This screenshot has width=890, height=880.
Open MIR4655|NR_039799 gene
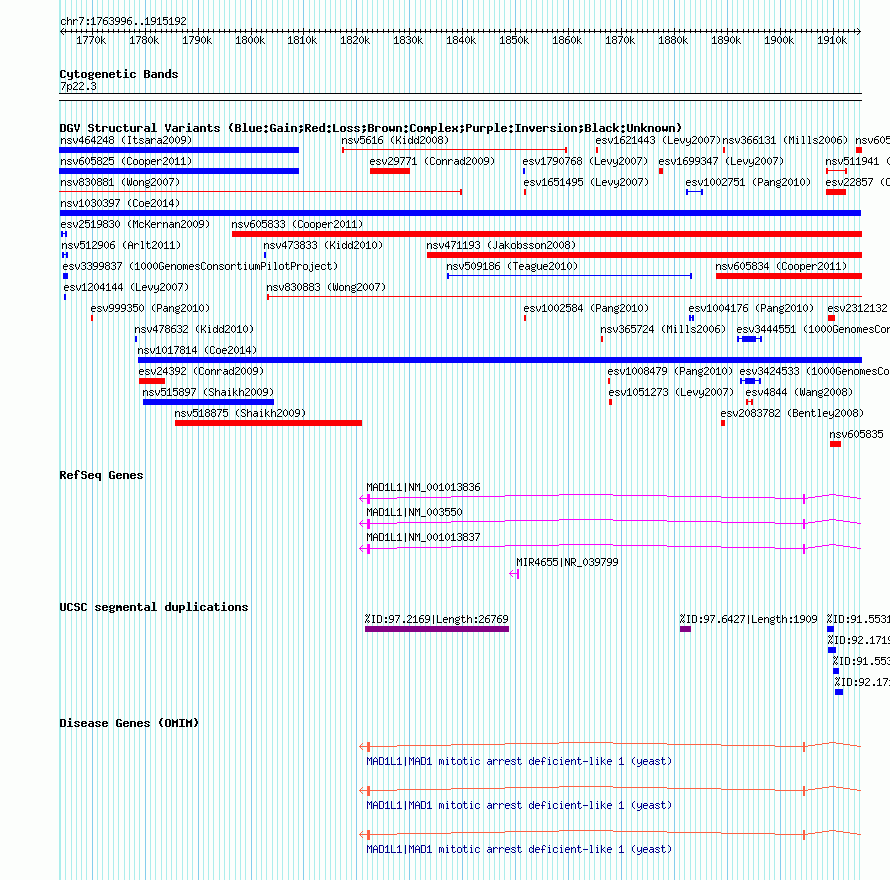[x=567, y=563]
